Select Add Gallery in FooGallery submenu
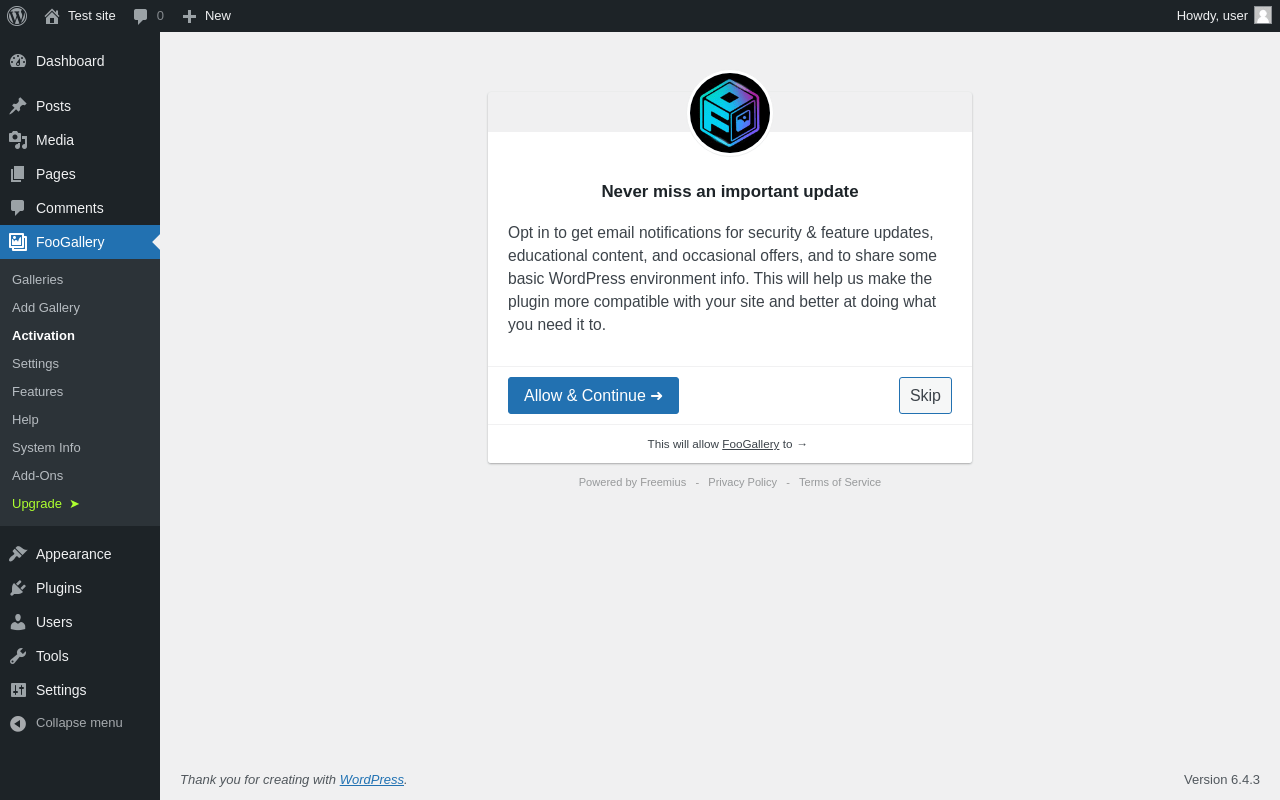Image resolution: width=1280 pixels, height=800 pixels. coord(80,308)
